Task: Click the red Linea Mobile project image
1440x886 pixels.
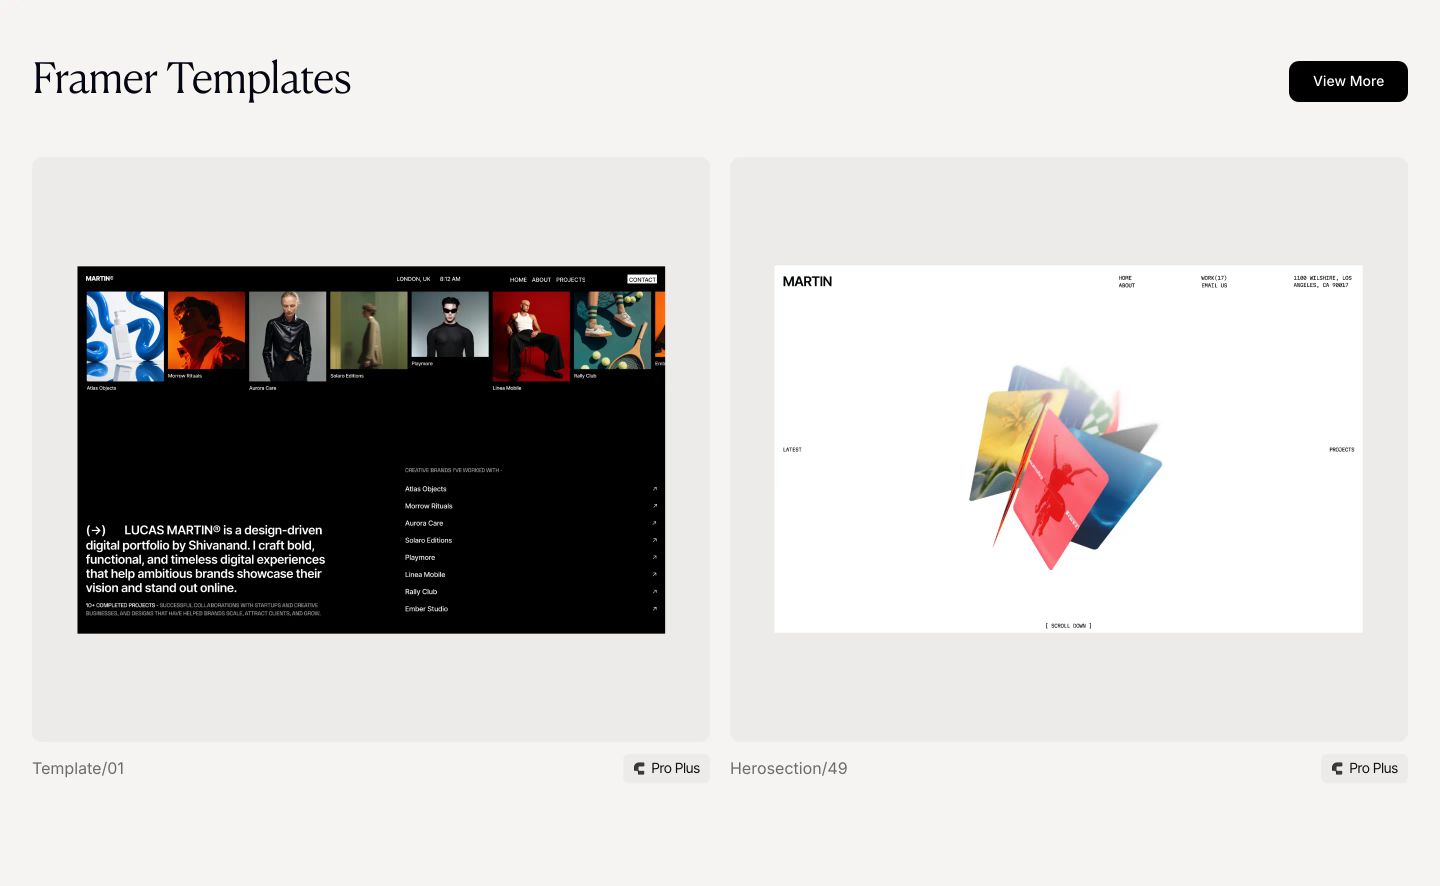Action: (531, 336)
